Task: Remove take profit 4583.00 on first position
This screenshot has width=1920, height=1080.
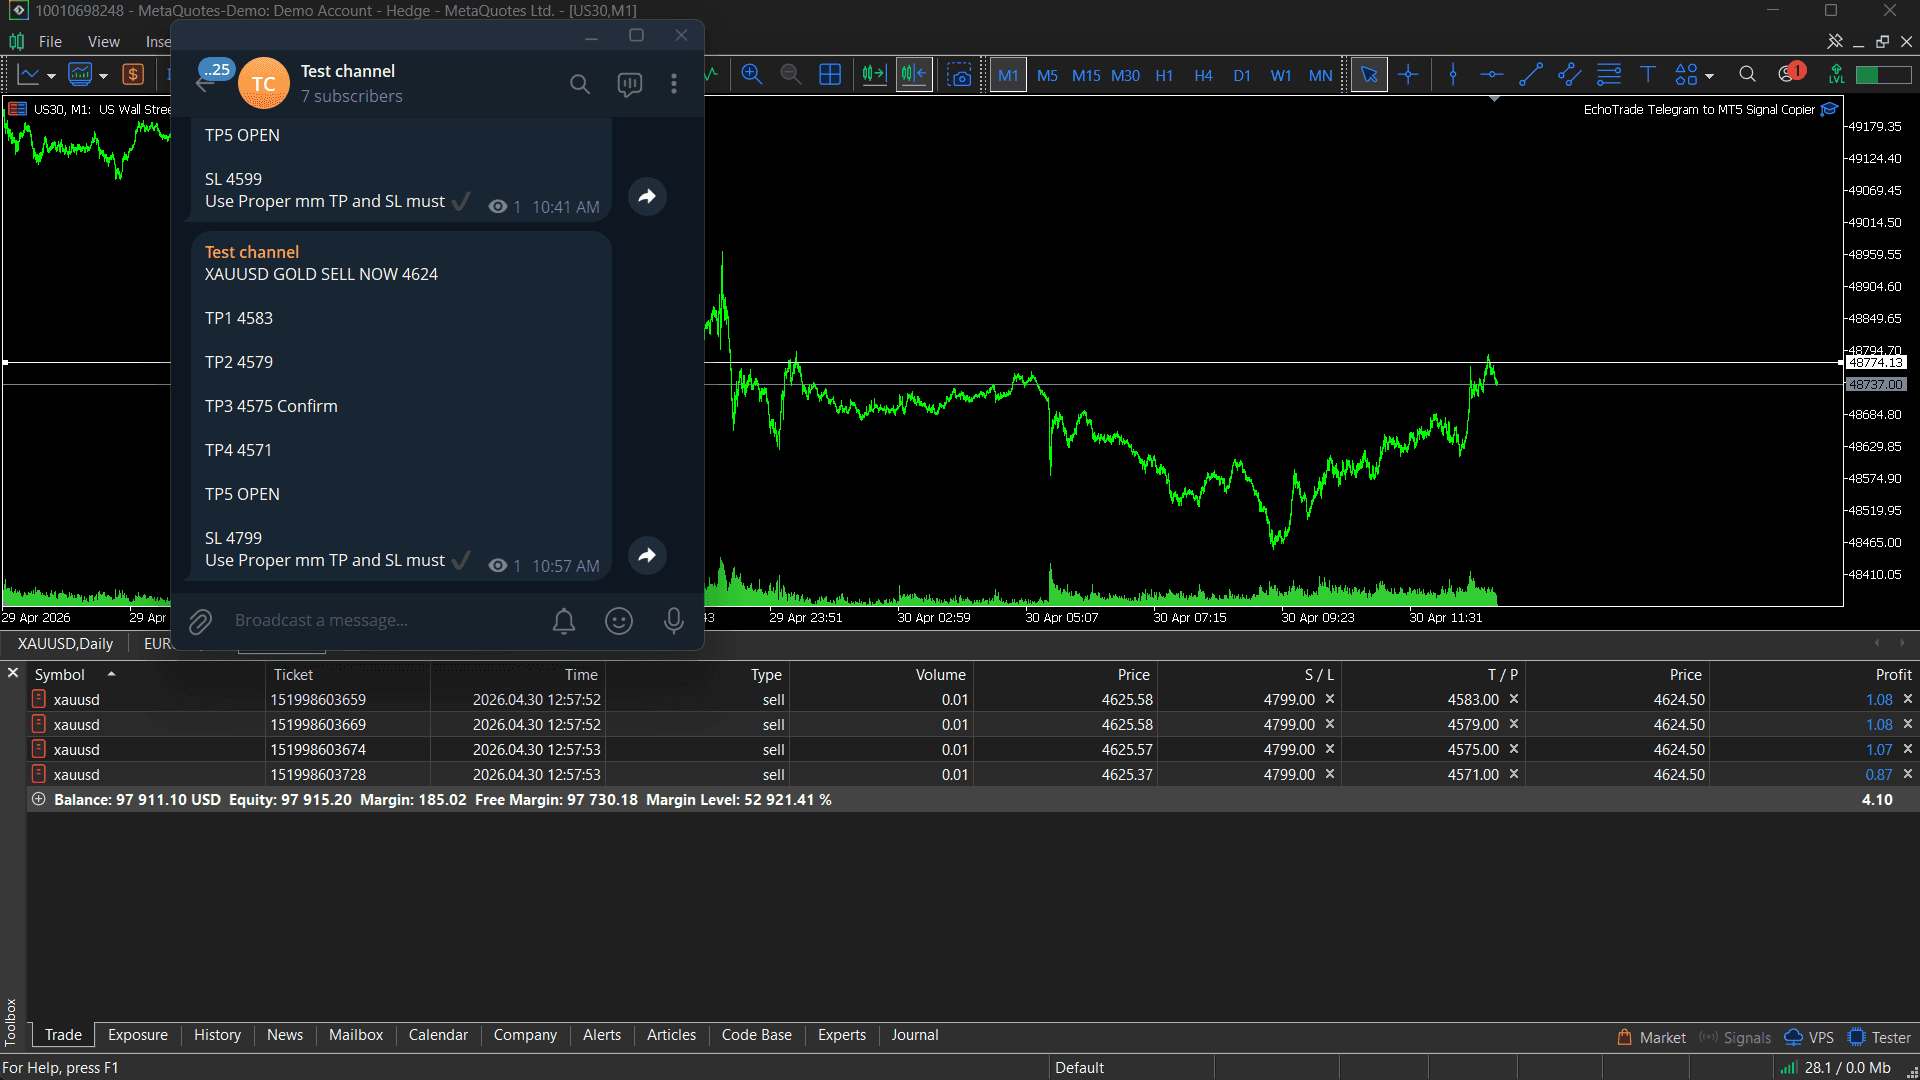Action: [1514, 700]
